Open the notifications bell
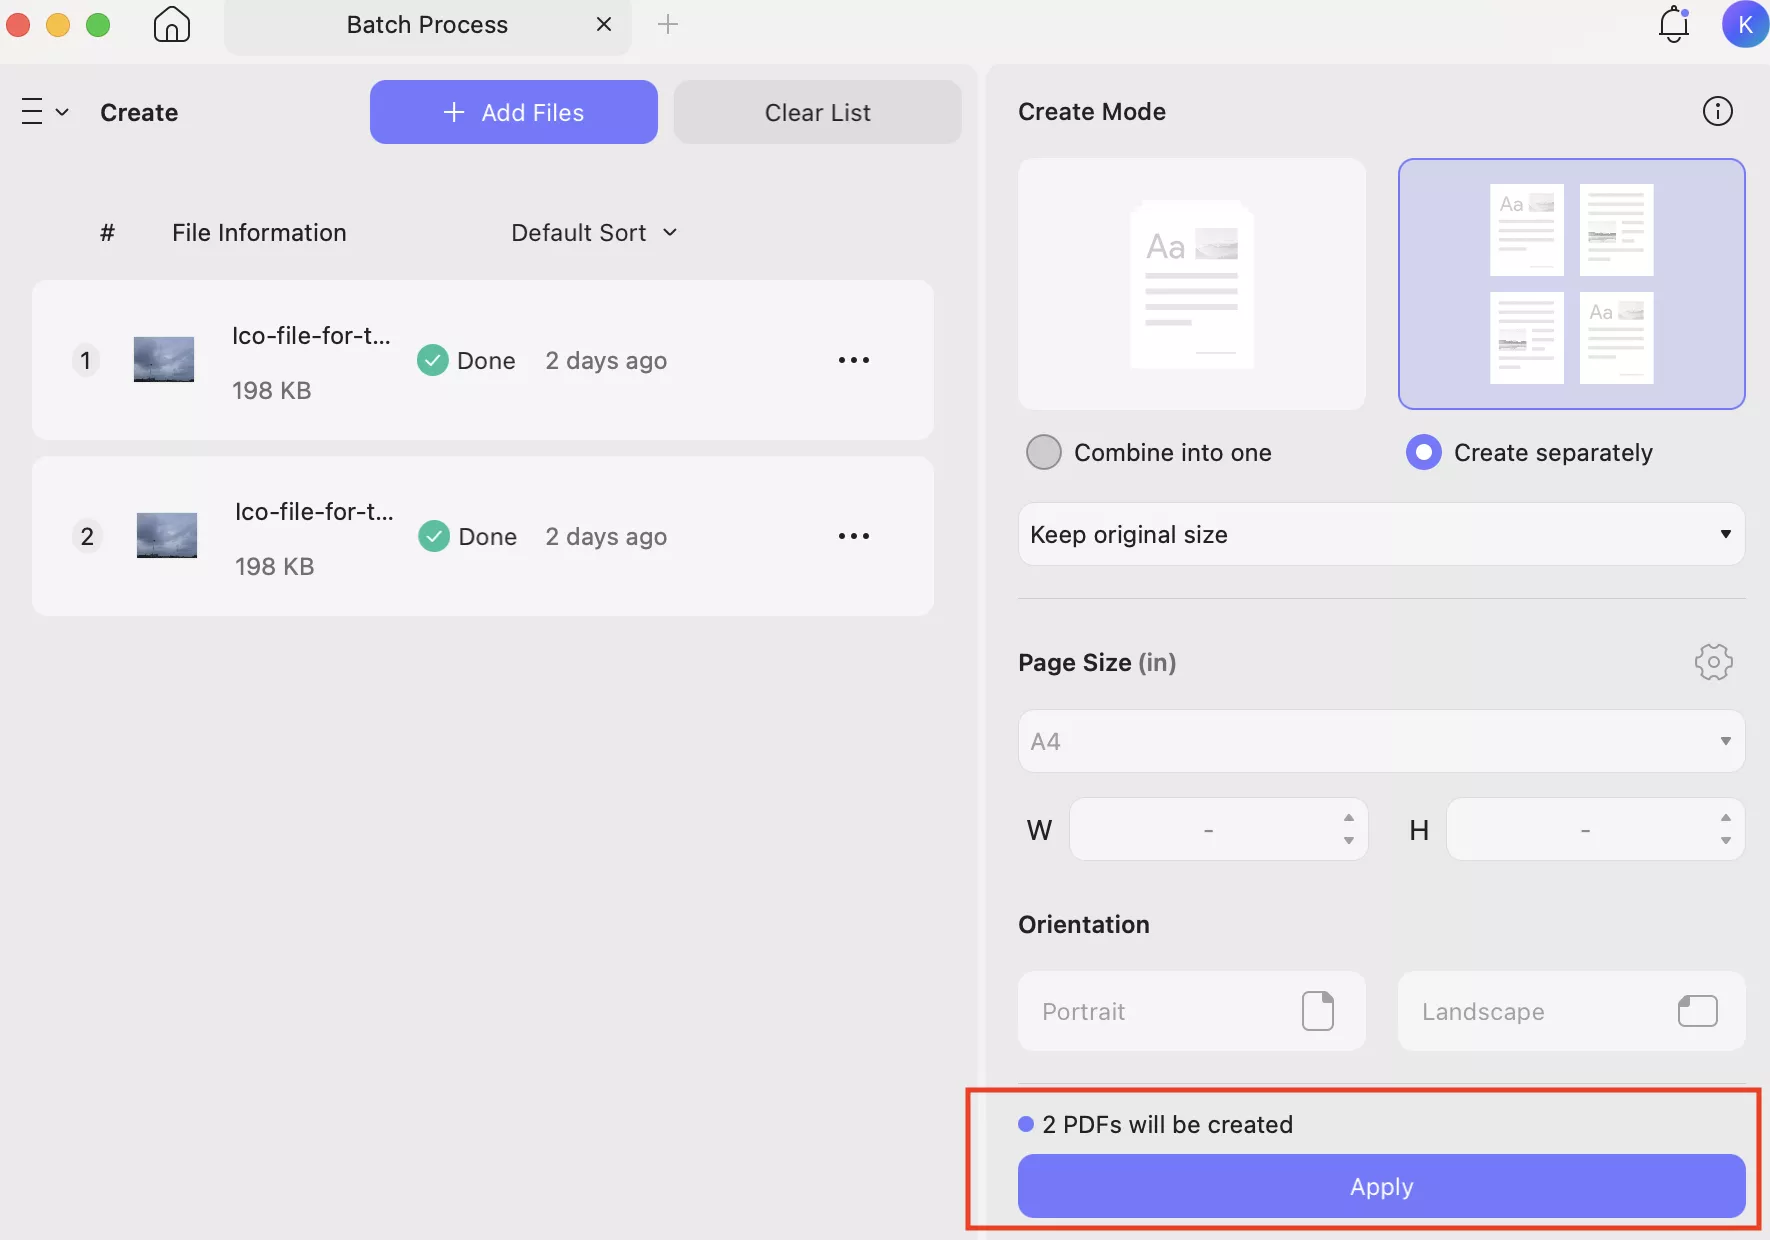Viewport: 1770px width, 1240px height. [1673, 24]
